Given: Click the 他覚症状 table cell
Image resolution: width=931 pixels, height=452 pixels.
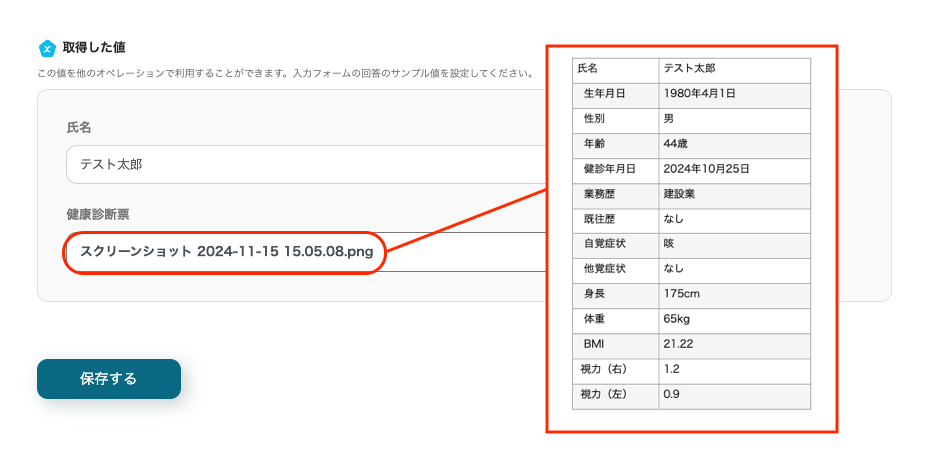Looking at the screenshot, I should click(616, 271).
